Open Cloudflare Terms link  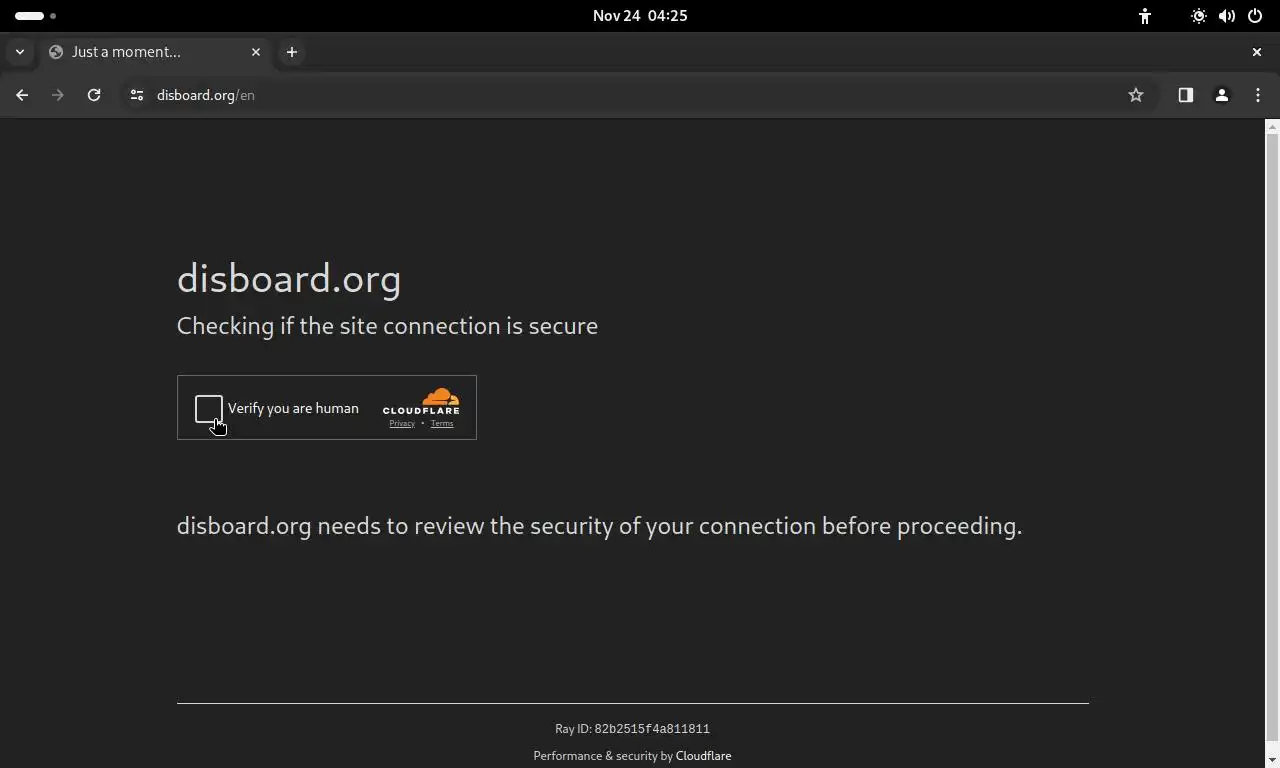tap(442, 424)
